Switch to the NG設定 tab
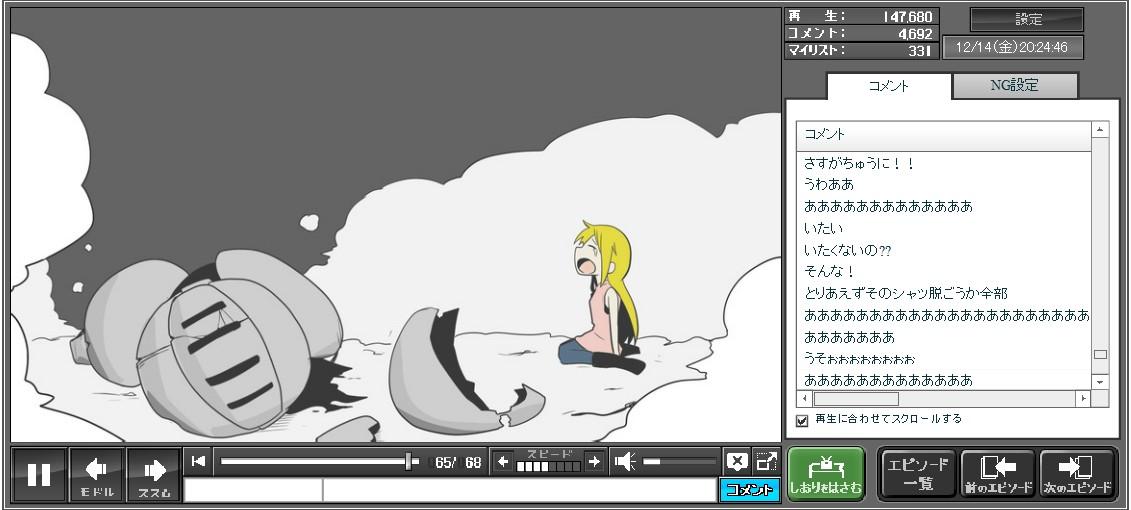The width and height of the screenshot is (1131, 510). point(1014,86)
